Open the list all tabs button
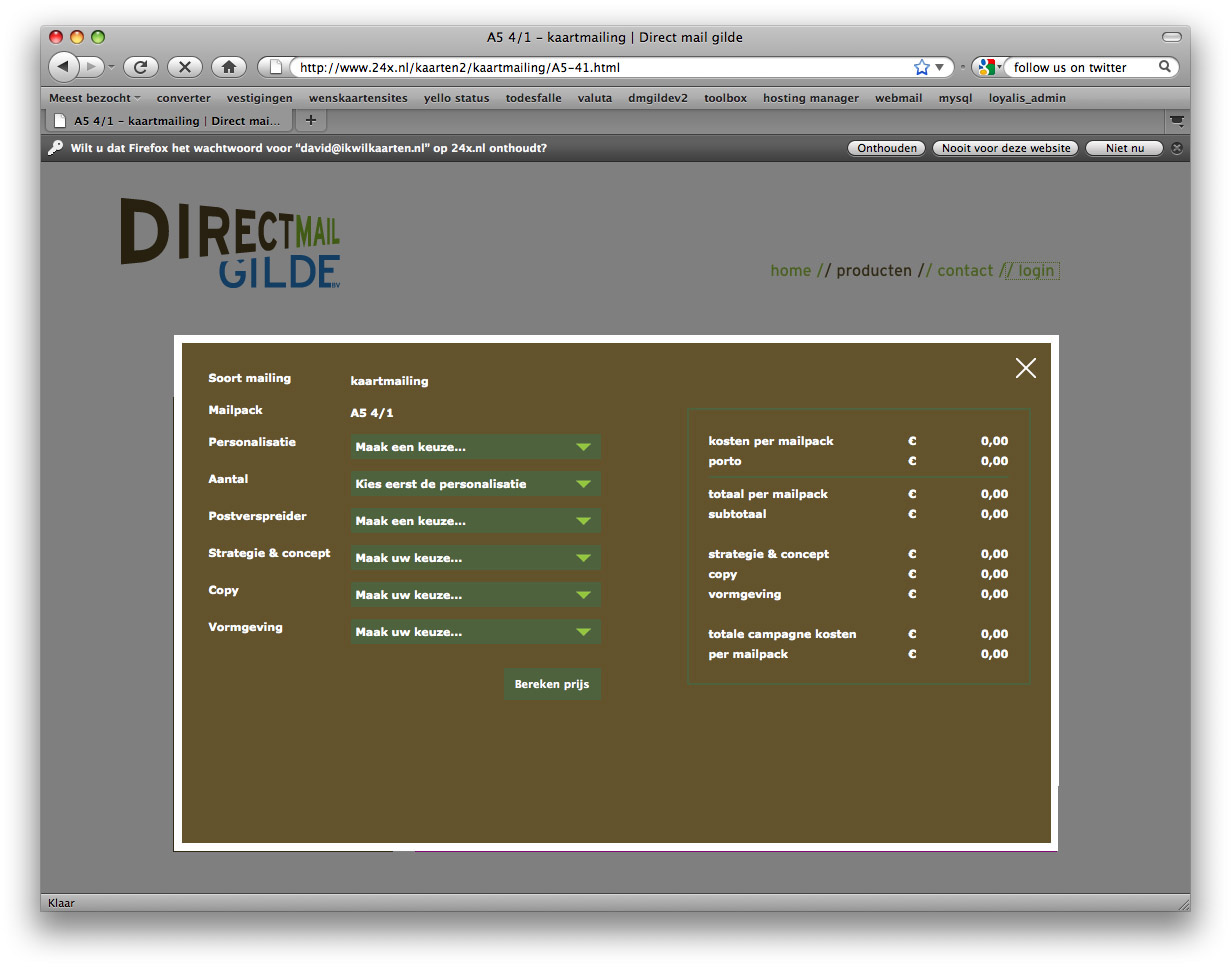 (x=1177, y=121)
